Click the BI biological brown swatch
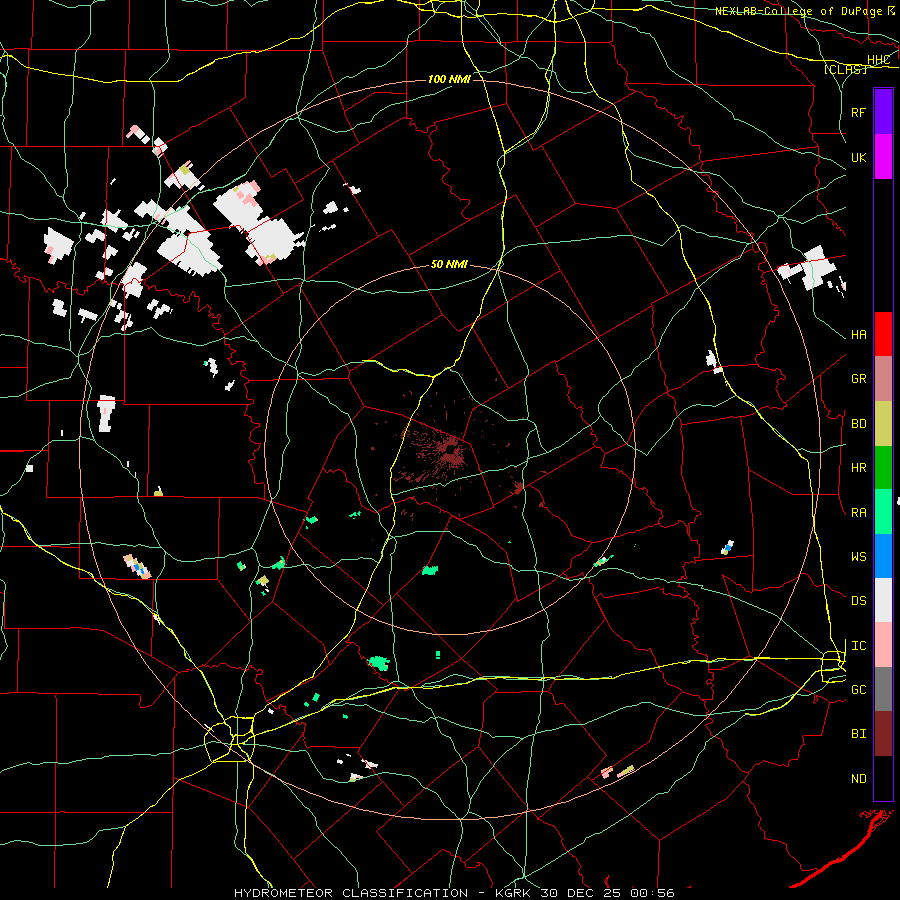The height and width of the screenshot is (900, 900). click(883, 734)
